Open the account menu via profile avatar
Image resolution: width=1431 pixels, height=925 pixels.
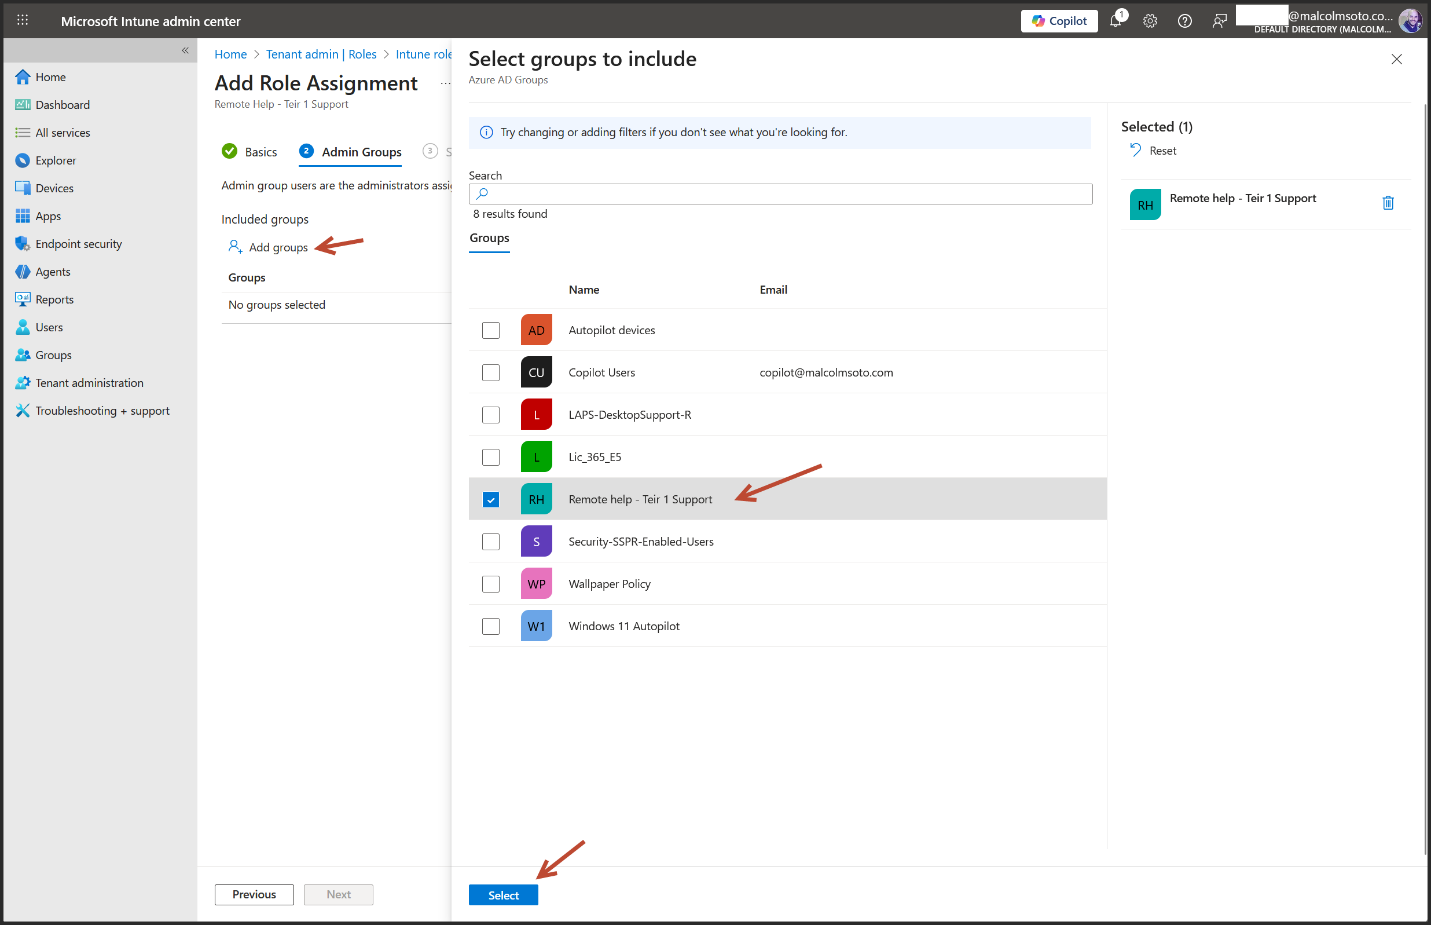[1410, 21]
